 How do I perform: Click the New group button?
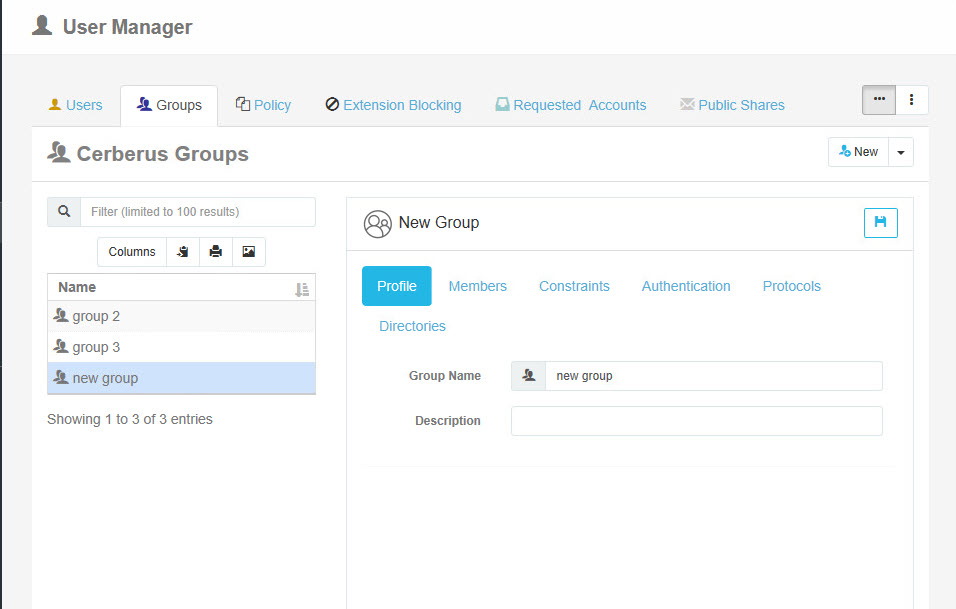(858, 152)
